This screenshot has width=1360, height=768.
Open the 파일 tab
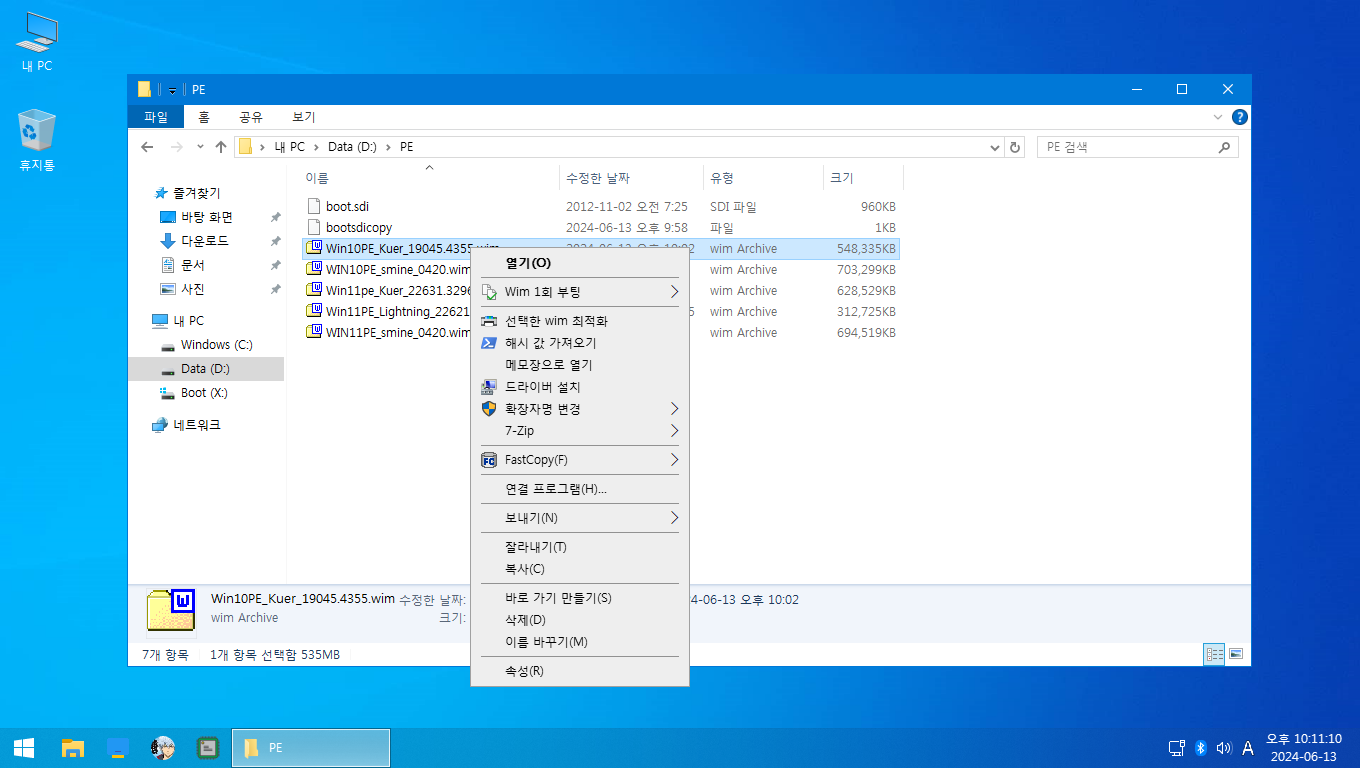(156, 117)
